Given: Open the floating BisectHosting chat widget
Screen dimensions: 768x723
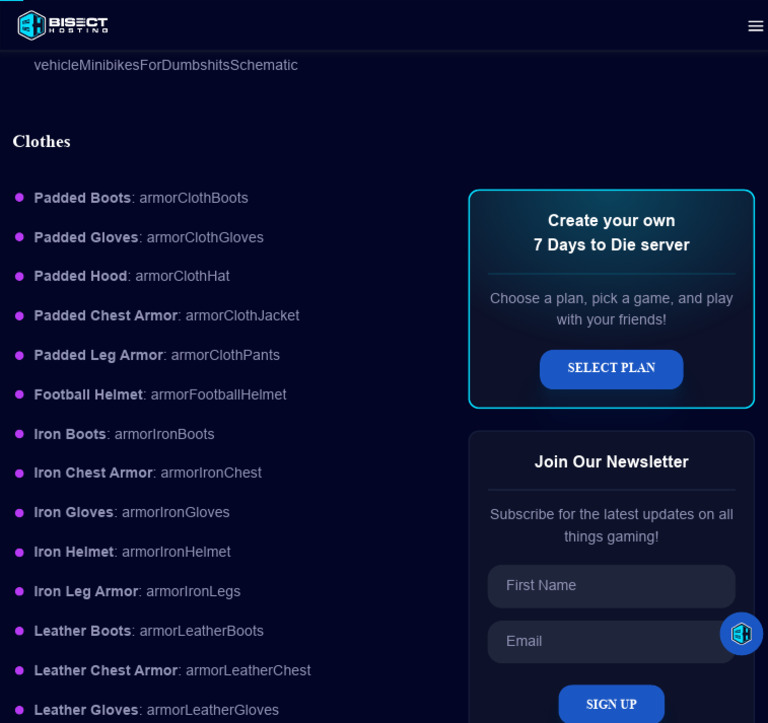Looking at the screenshot, I should [741, 633].
